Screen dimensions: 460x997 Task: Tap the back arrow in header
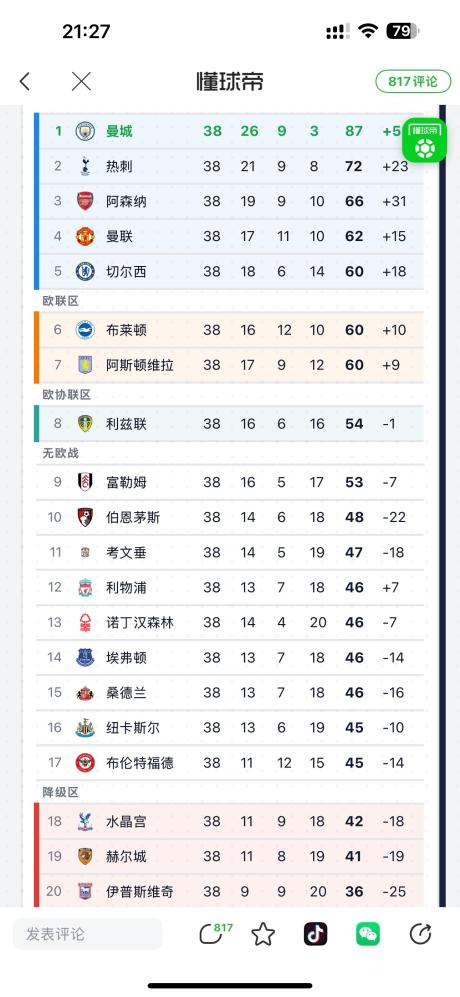pos(25,81)
